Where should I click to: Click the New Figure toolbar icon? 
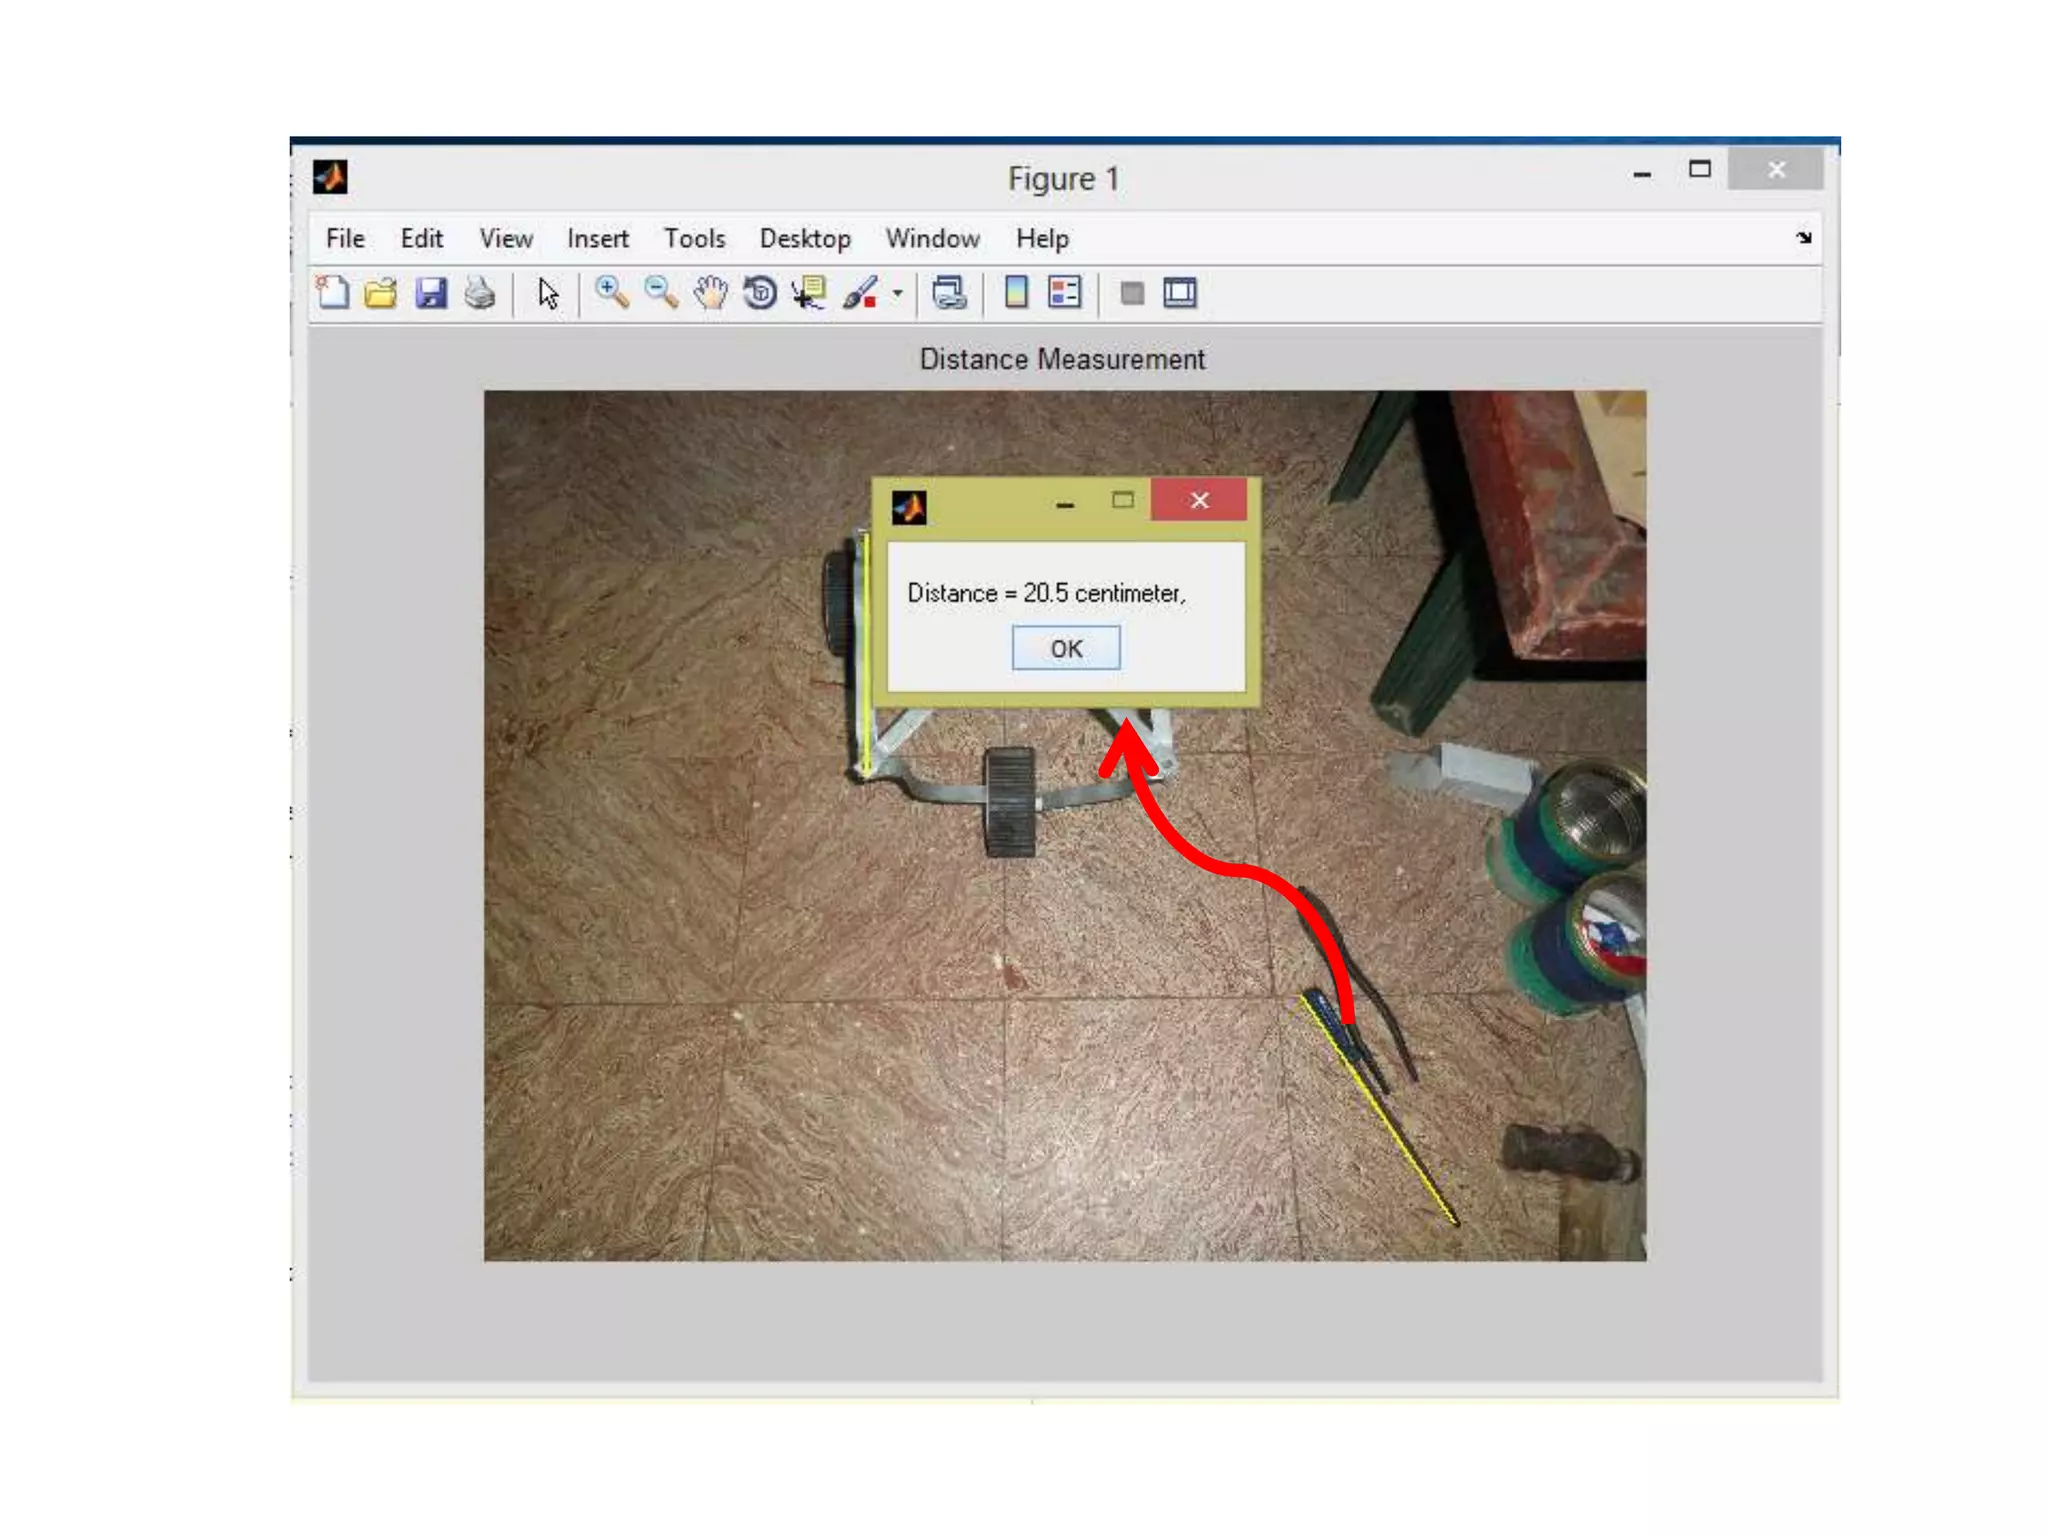[x=332, y=293]
